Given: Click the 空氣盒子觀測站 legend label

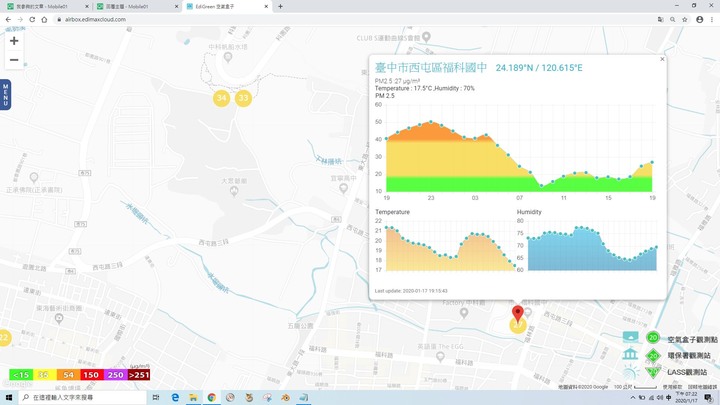Looking at the screenshot, I should click(x=692, y=339).
